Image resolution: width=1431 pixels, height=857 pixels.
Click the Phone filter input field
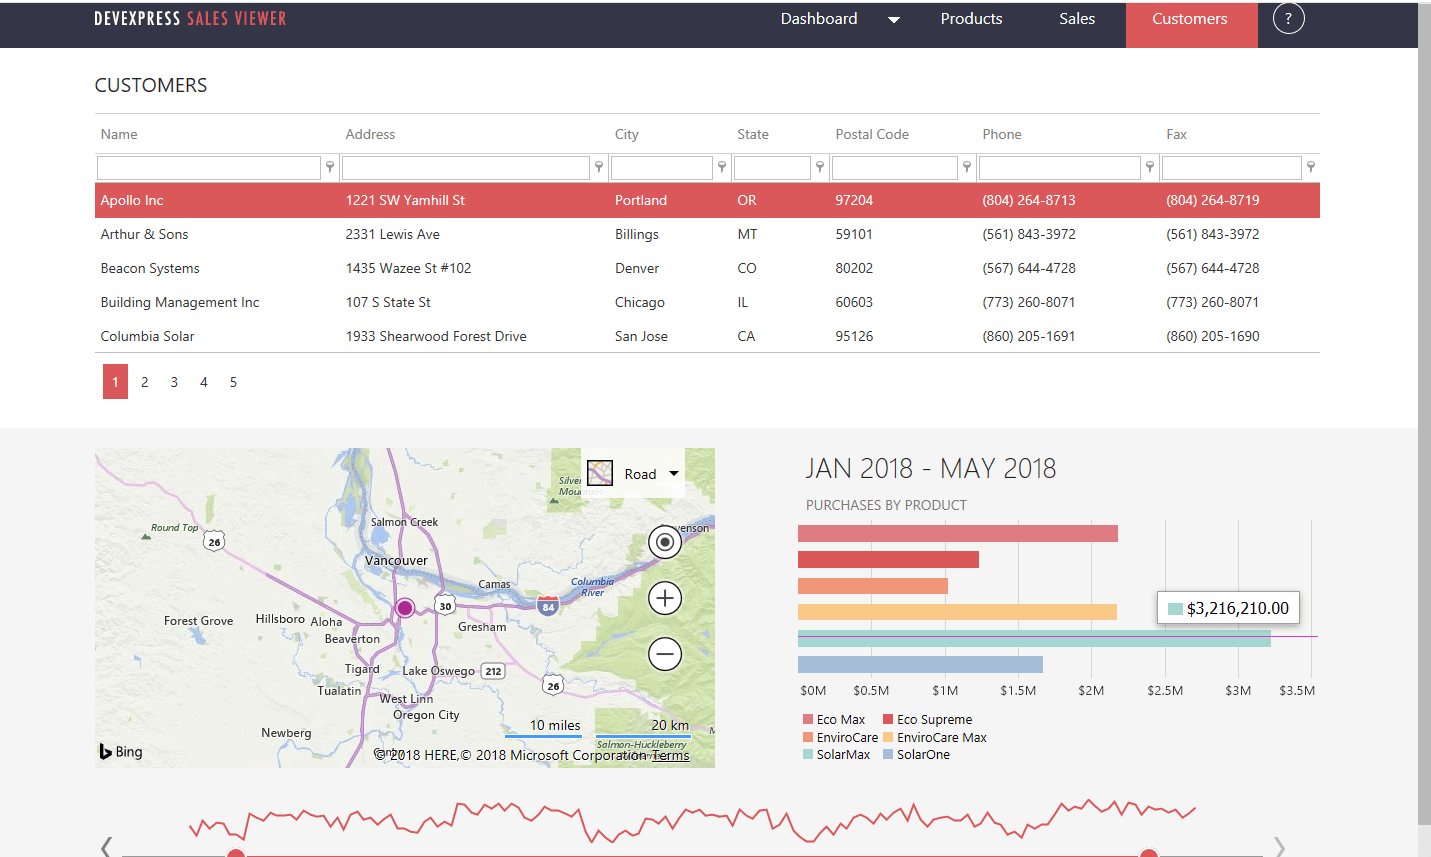tap(1060, 167)
